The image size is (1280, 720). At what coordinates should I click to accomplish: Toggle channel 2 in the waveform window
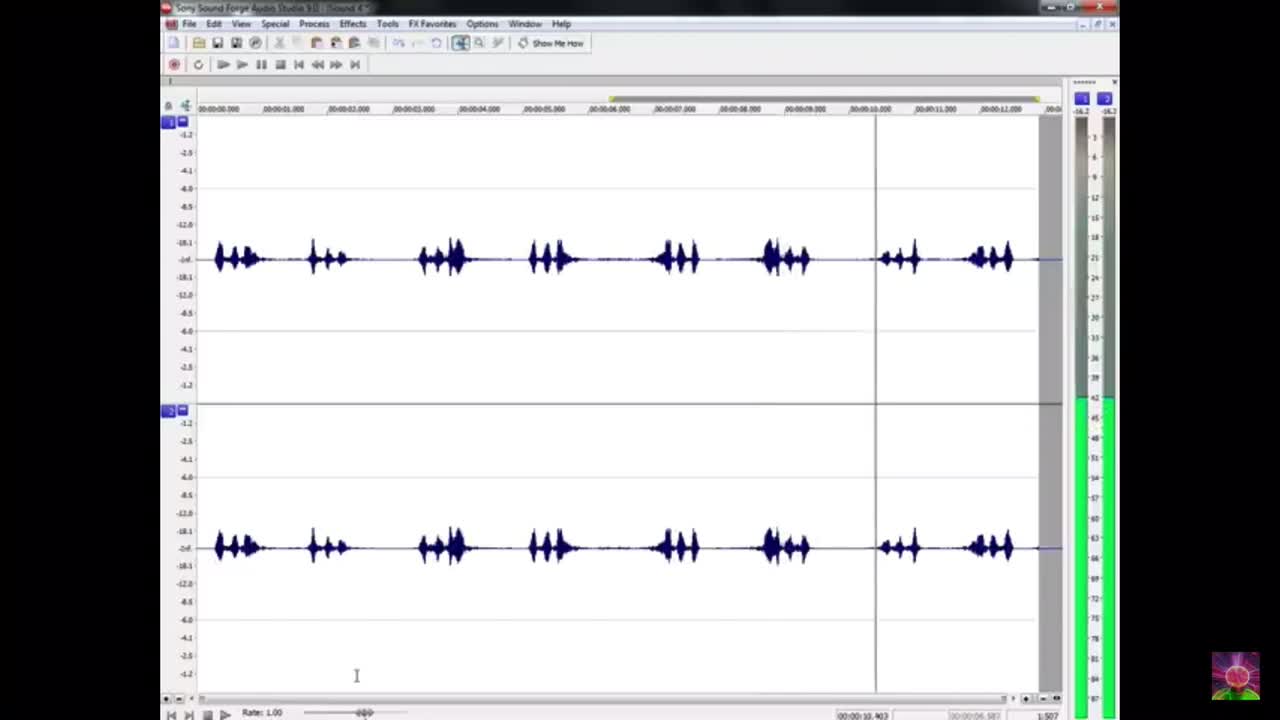[x=168, y=410]
